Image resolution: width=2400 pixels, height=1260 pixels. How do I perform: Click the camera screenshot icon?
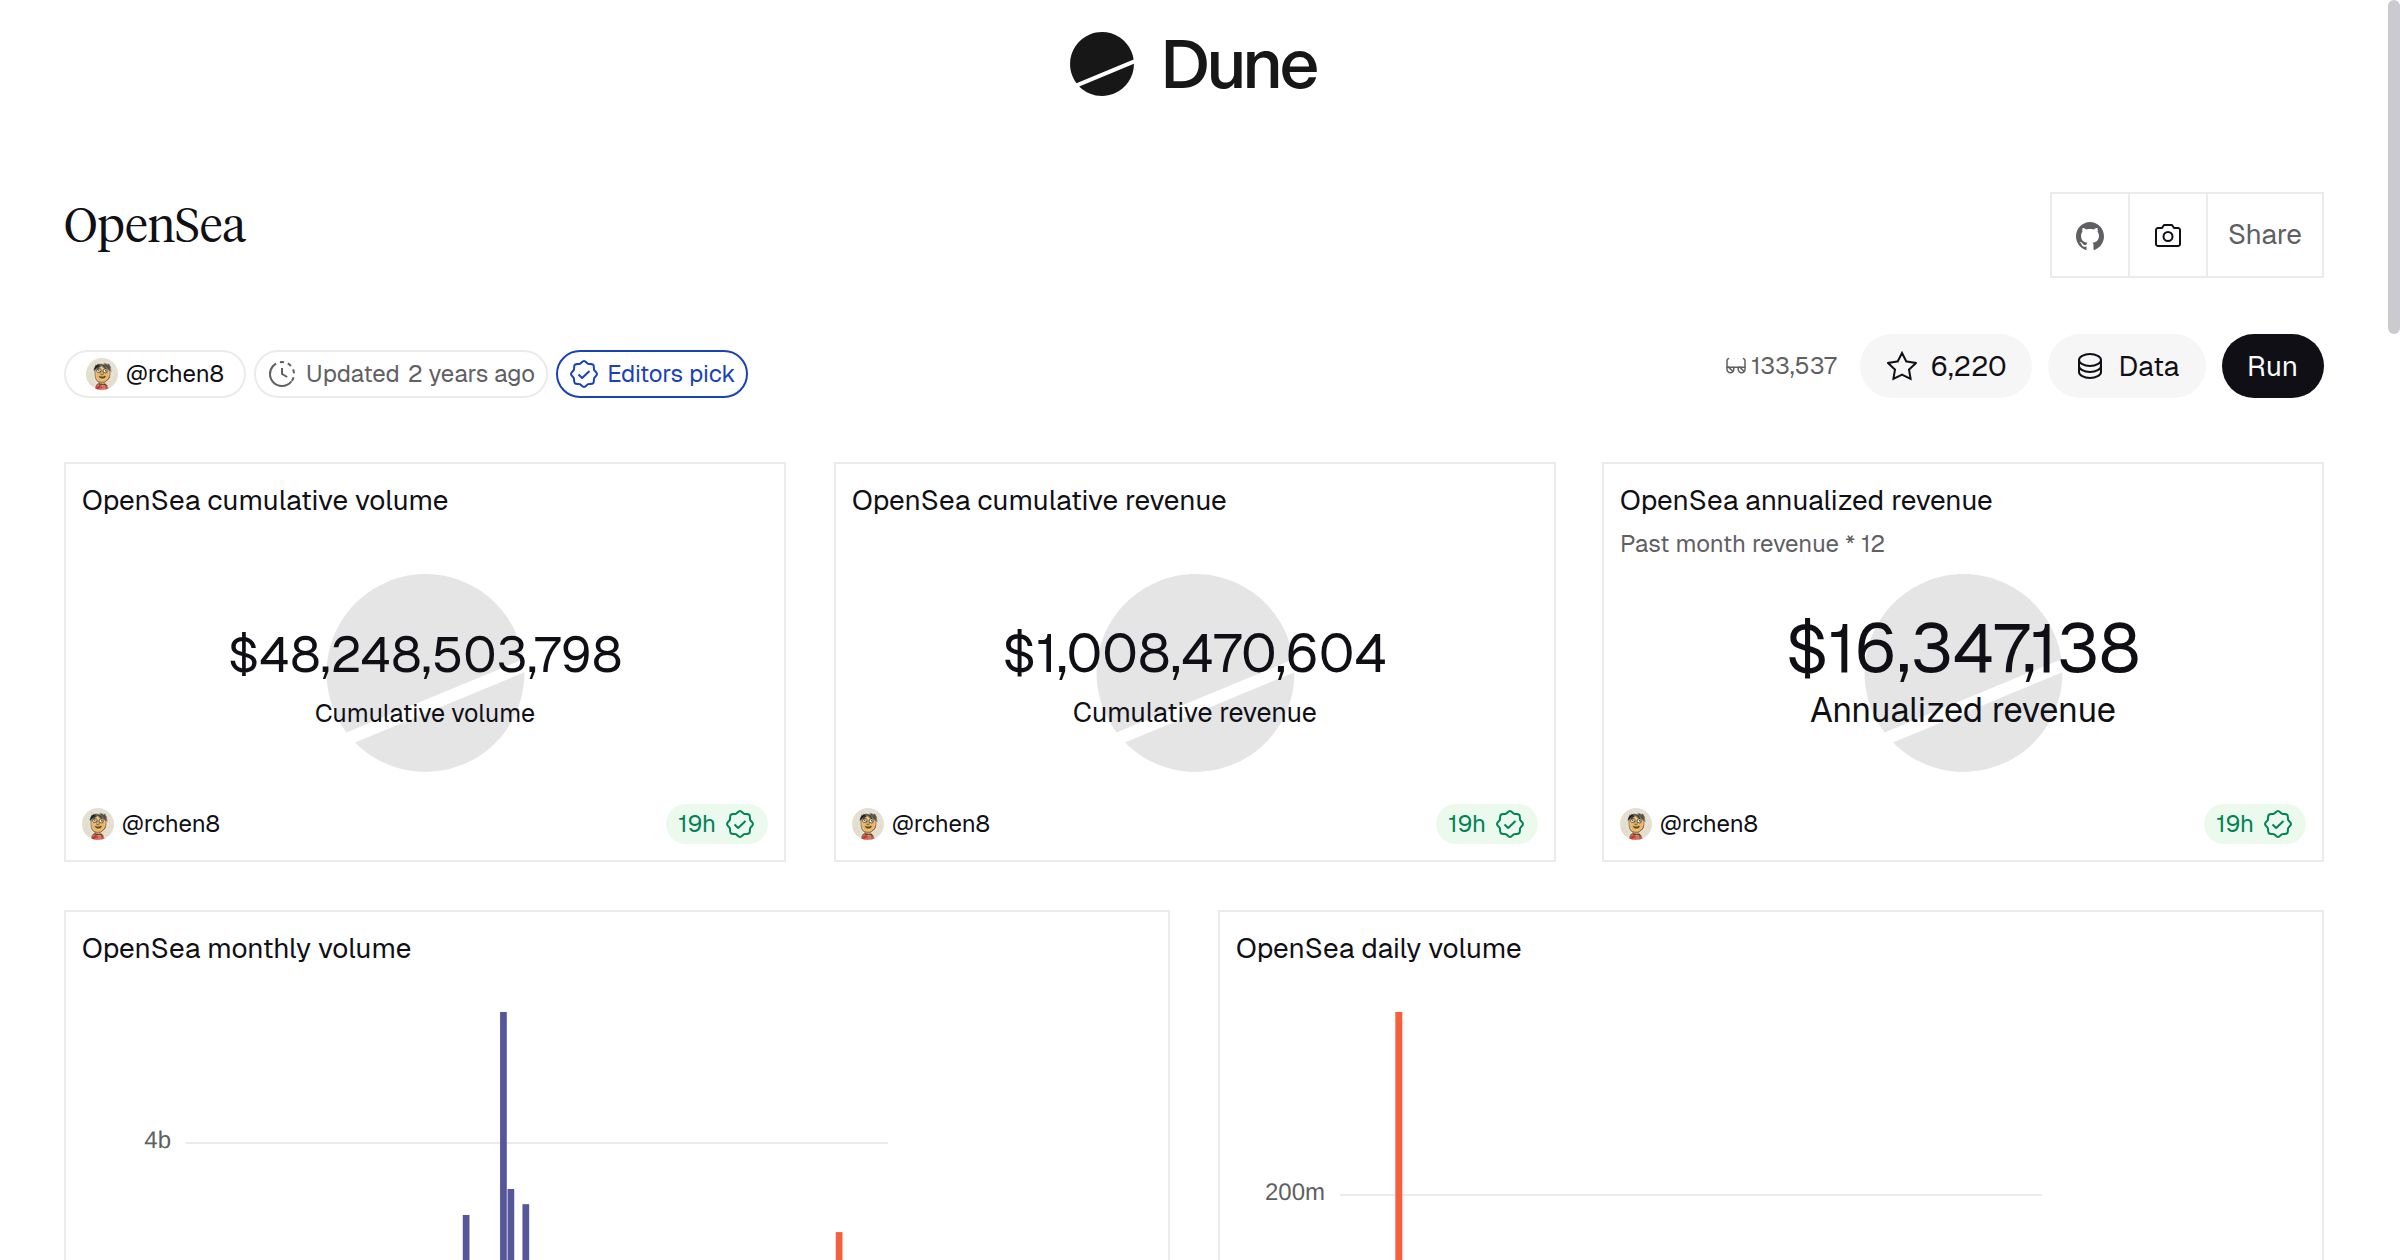click(2166, 235)
